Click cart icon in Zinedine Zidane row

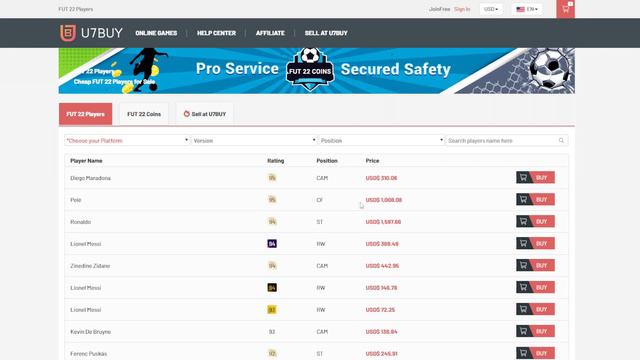pos(523,265)
